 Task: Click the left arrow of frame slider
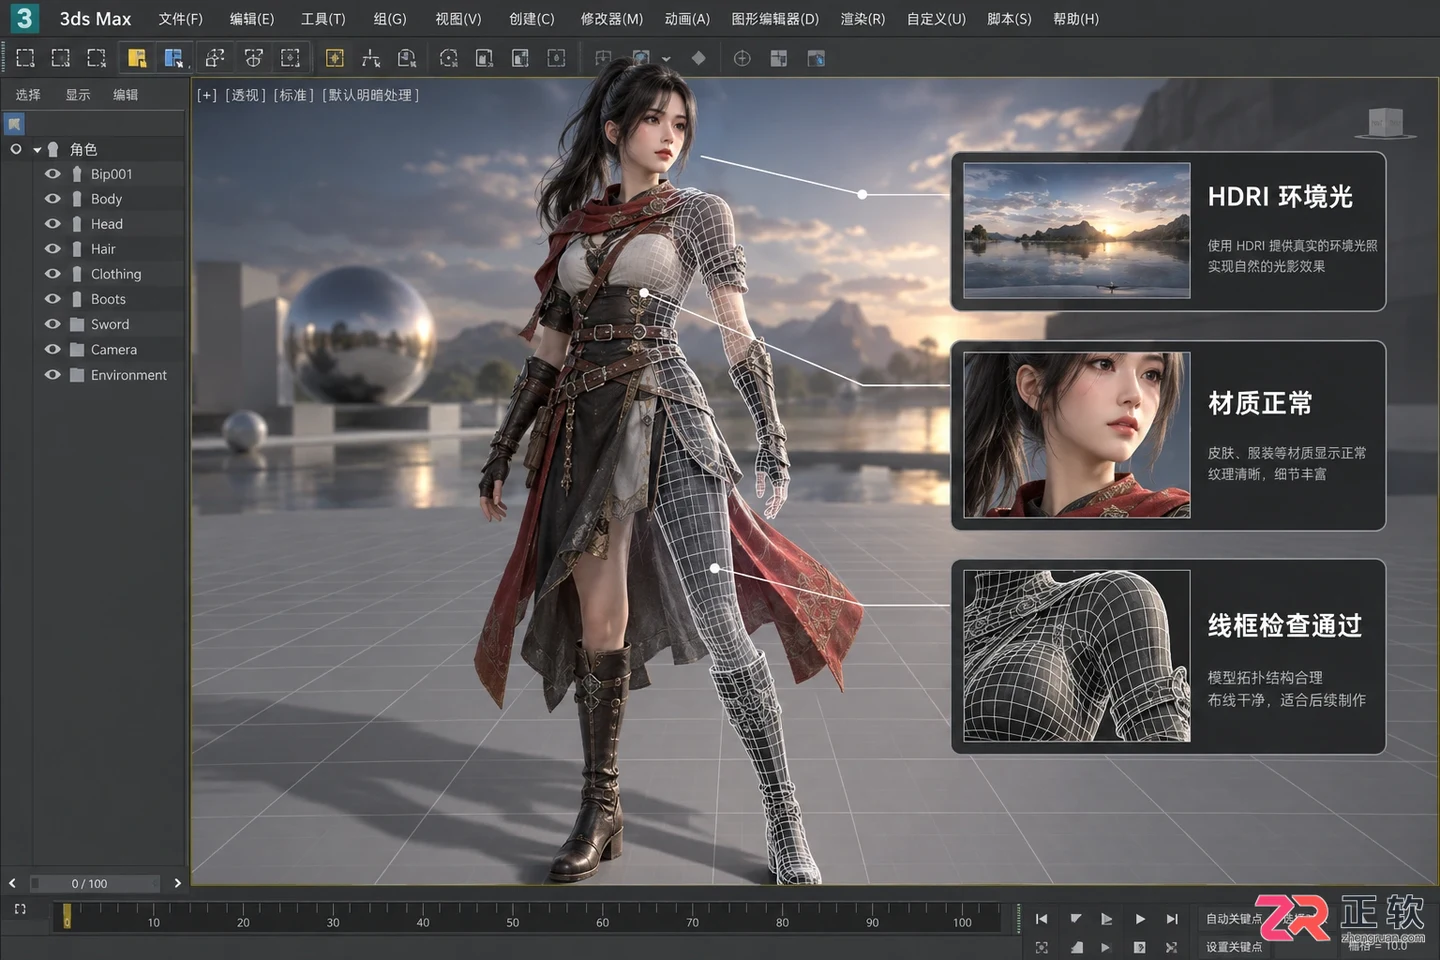point(12,883)
